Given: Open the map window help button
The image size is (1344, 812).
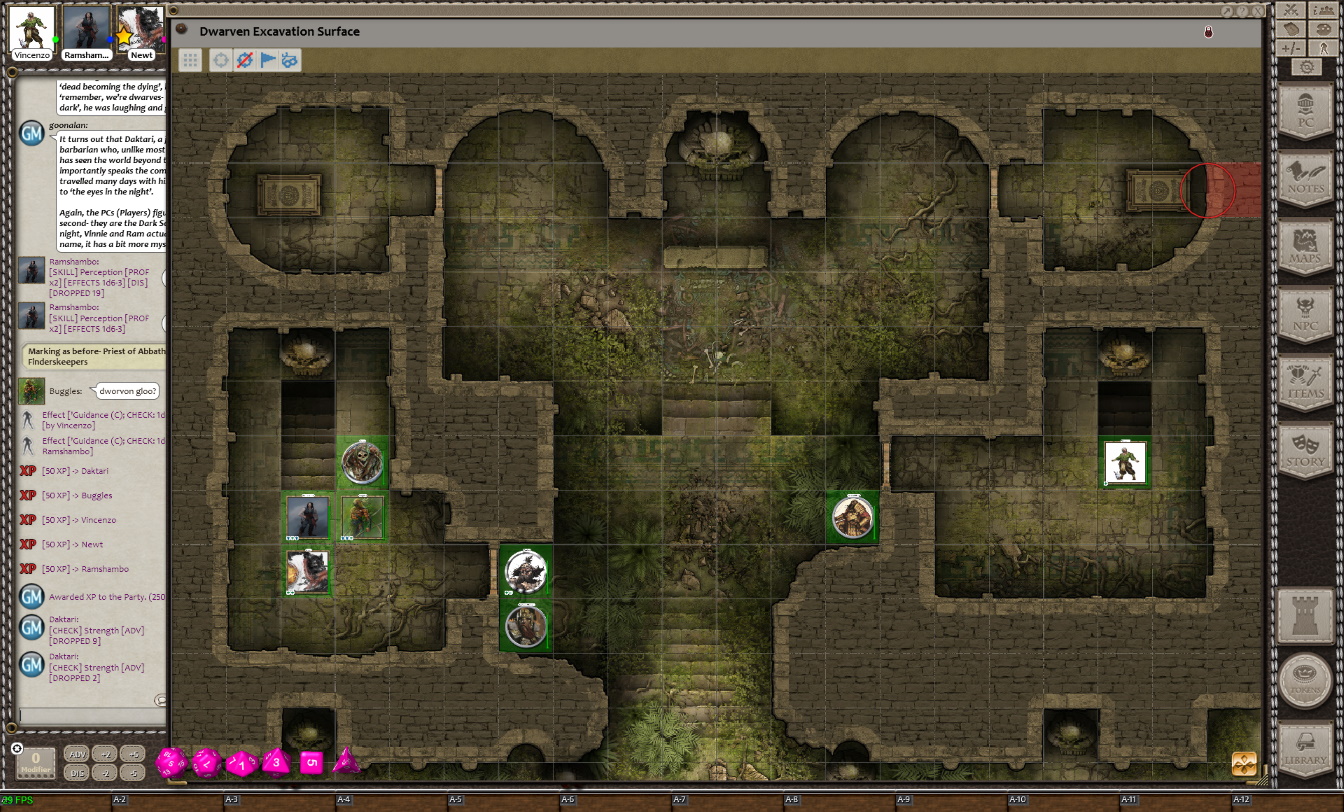Looking at the screenshot, I should [x=1243, y=11].
